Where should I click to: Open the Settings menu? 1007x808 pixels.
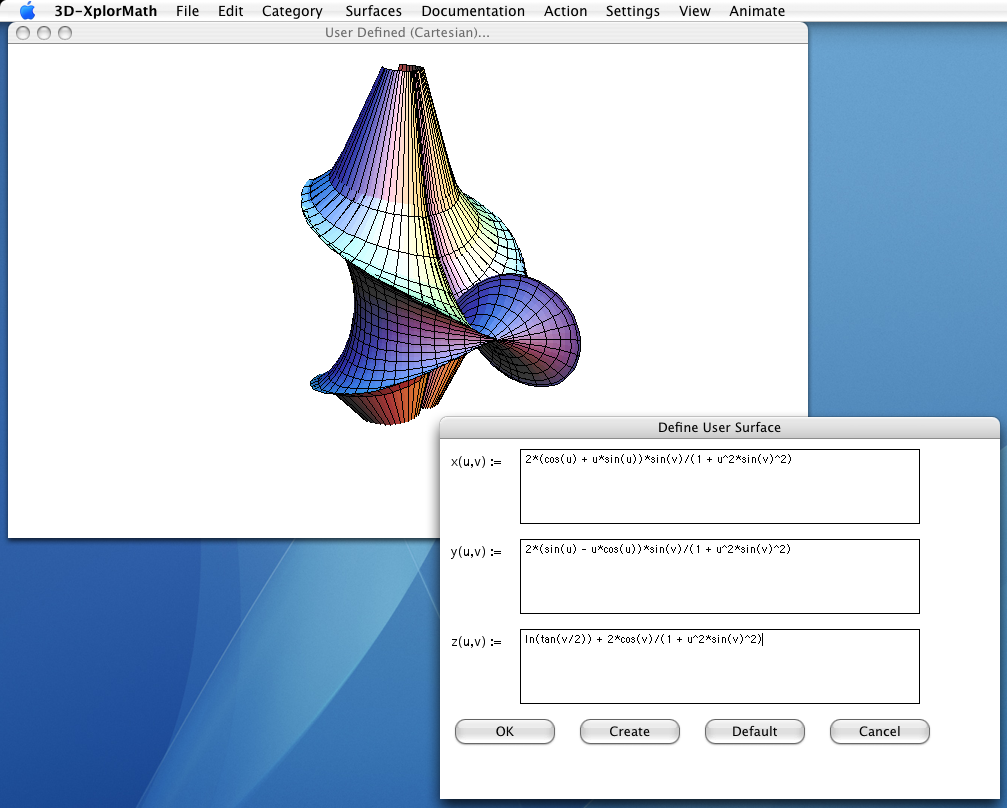pyautogui.click(x=633, y=11)
